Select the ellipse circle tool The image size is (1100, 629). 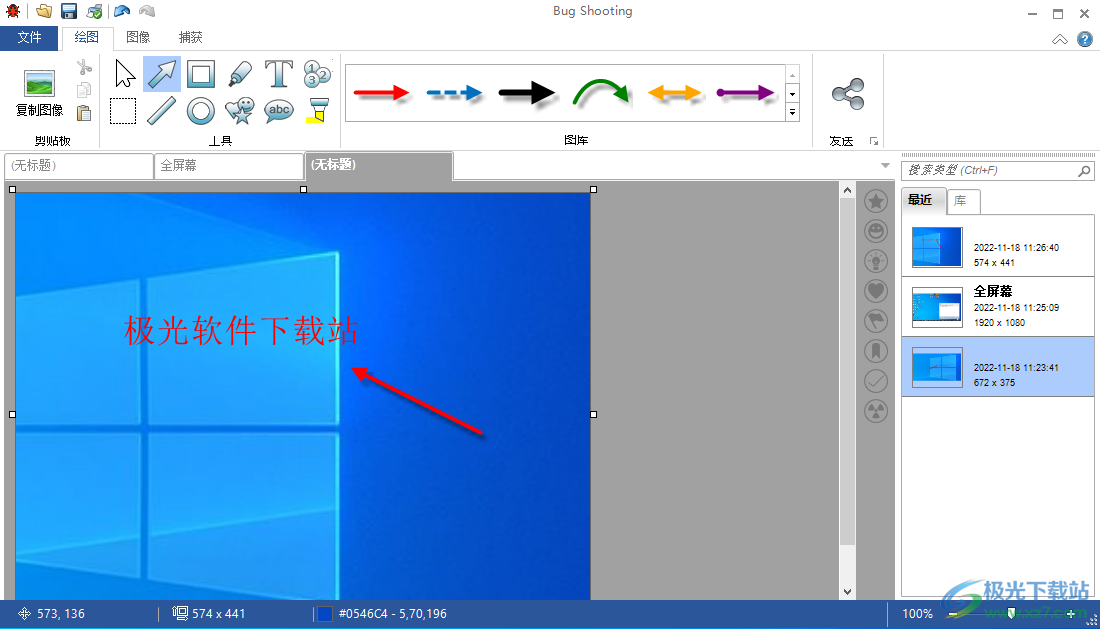coord(201,111)
